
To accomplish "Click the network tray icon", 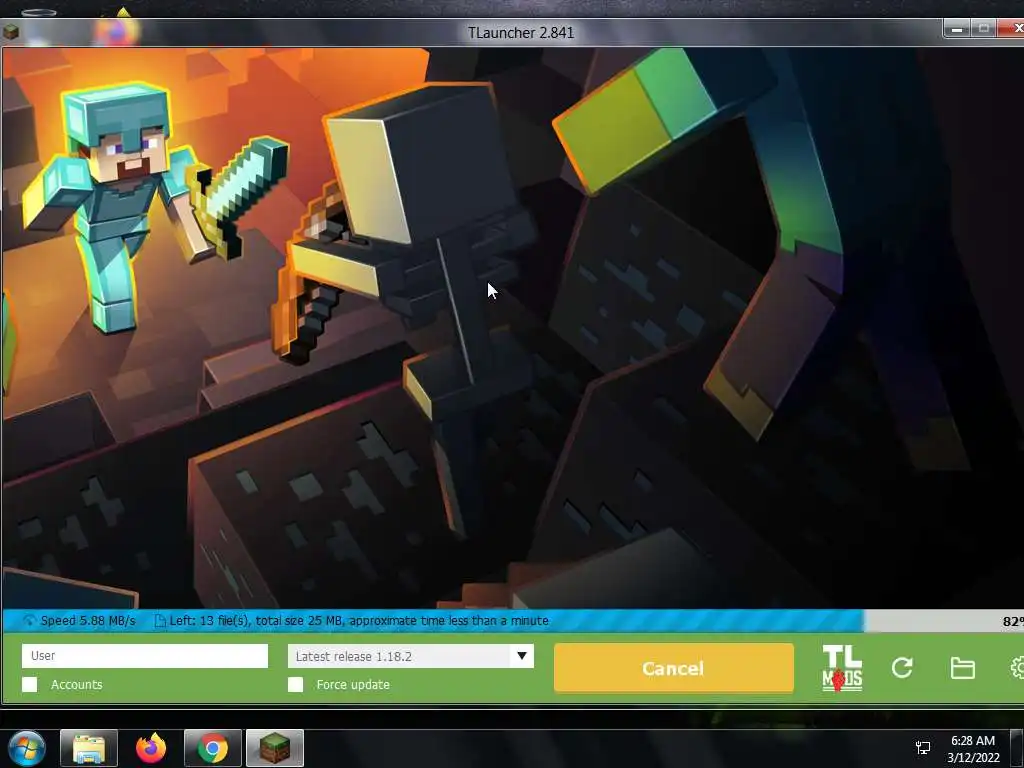I will [923, 748].
